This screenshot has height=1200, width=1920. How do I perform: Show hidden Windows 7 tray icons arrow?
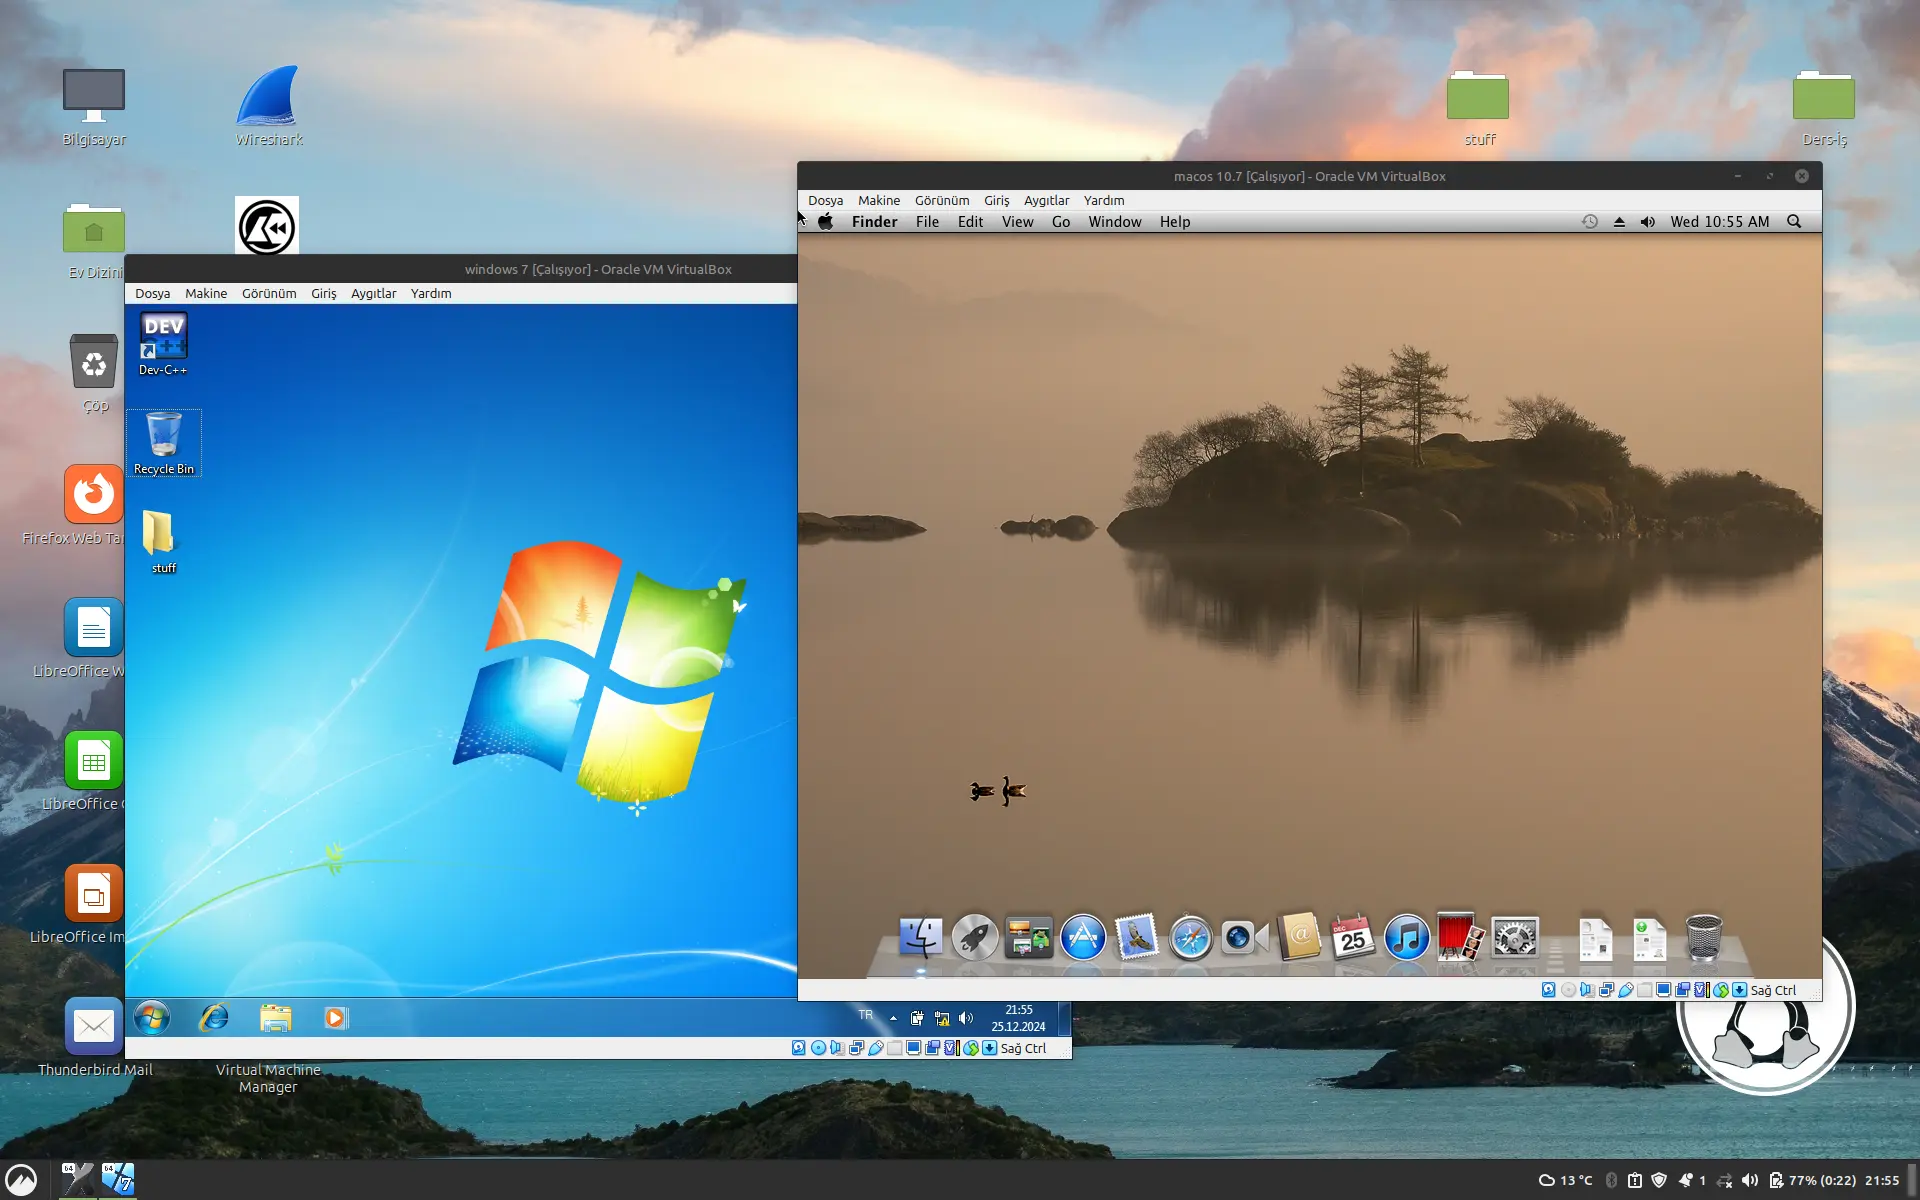coord(893,1018)
